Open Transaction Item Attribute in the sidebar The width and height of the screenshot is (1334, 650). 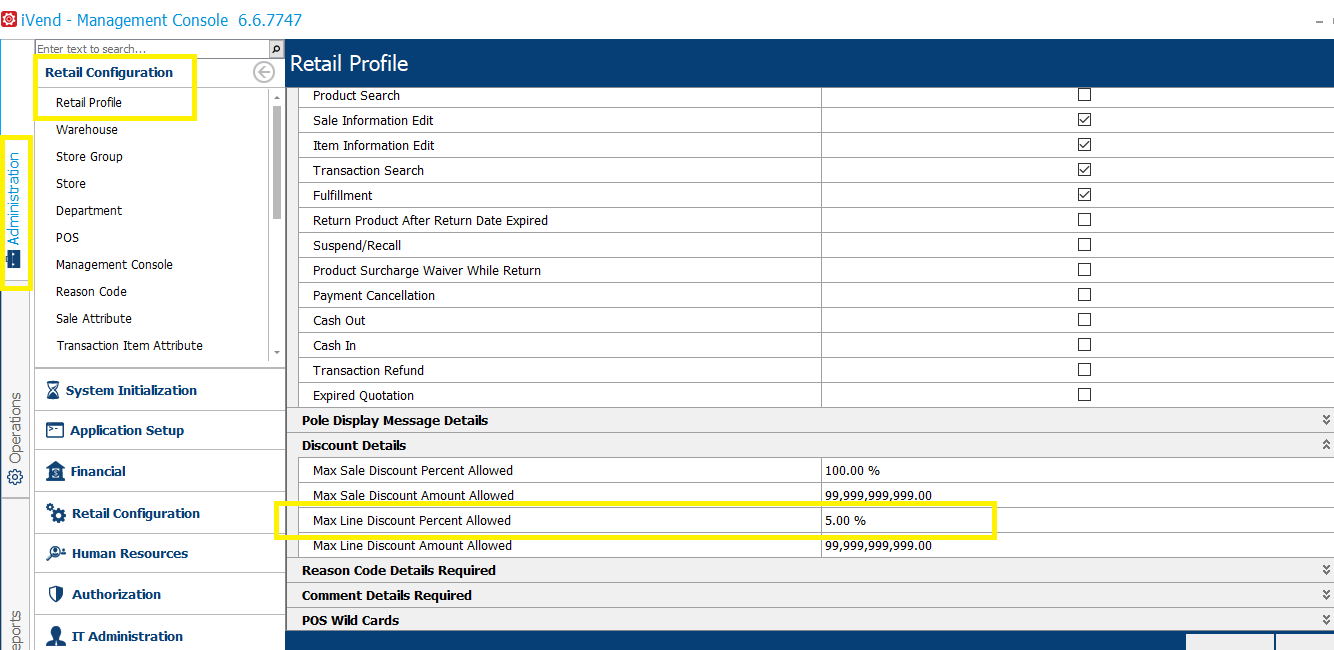tap(130, 345)
